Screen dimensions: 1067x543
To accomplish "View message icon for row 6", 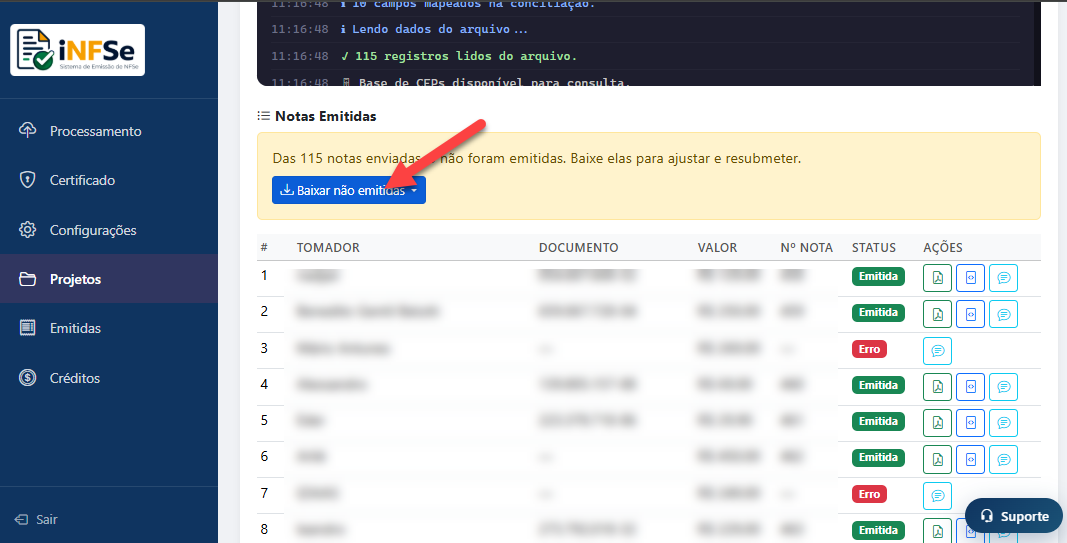I will point(1003,459).
